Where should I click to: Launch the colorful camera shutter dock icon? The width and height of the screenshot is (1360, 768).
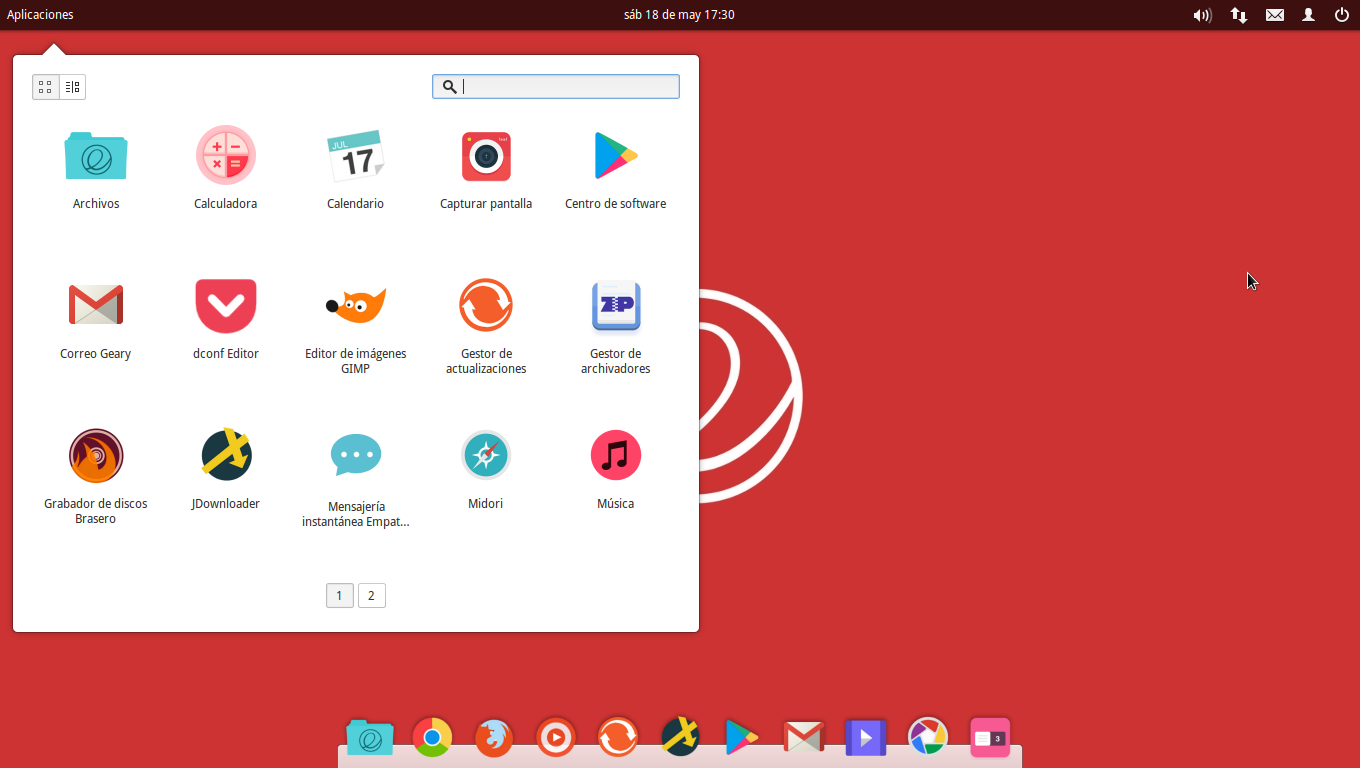pos(928,738)
